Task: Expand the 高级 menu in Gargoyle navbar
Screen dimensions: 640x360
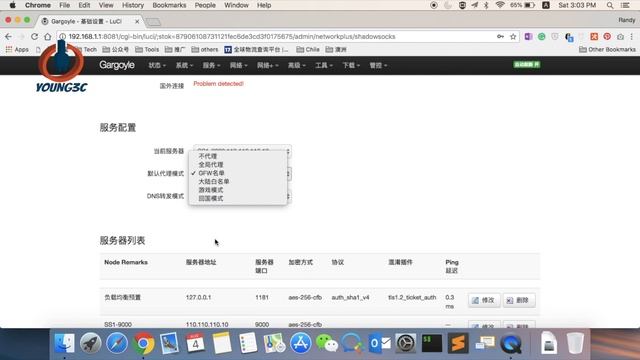Action: (297, 65)
